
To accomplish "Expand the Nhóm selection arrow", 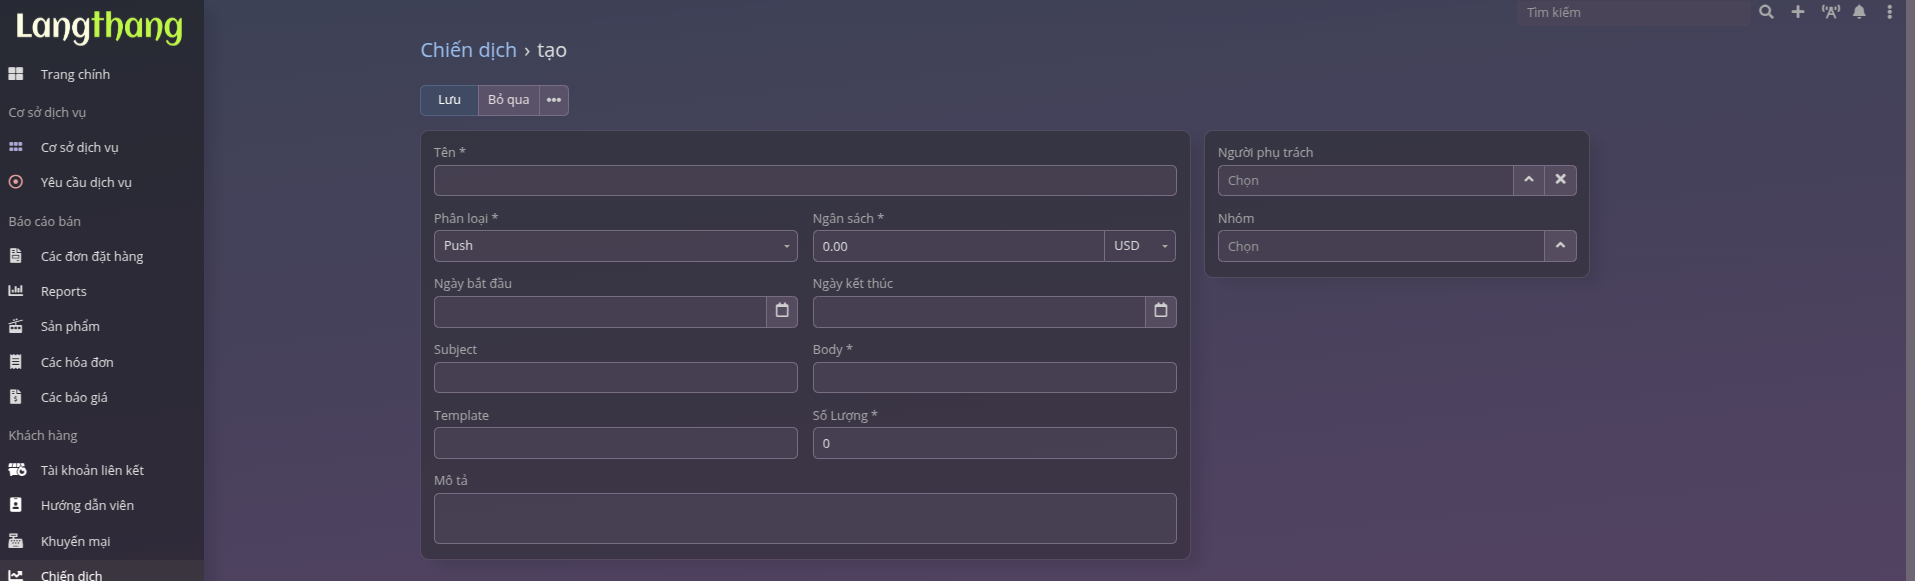I will click(1560, 246).
